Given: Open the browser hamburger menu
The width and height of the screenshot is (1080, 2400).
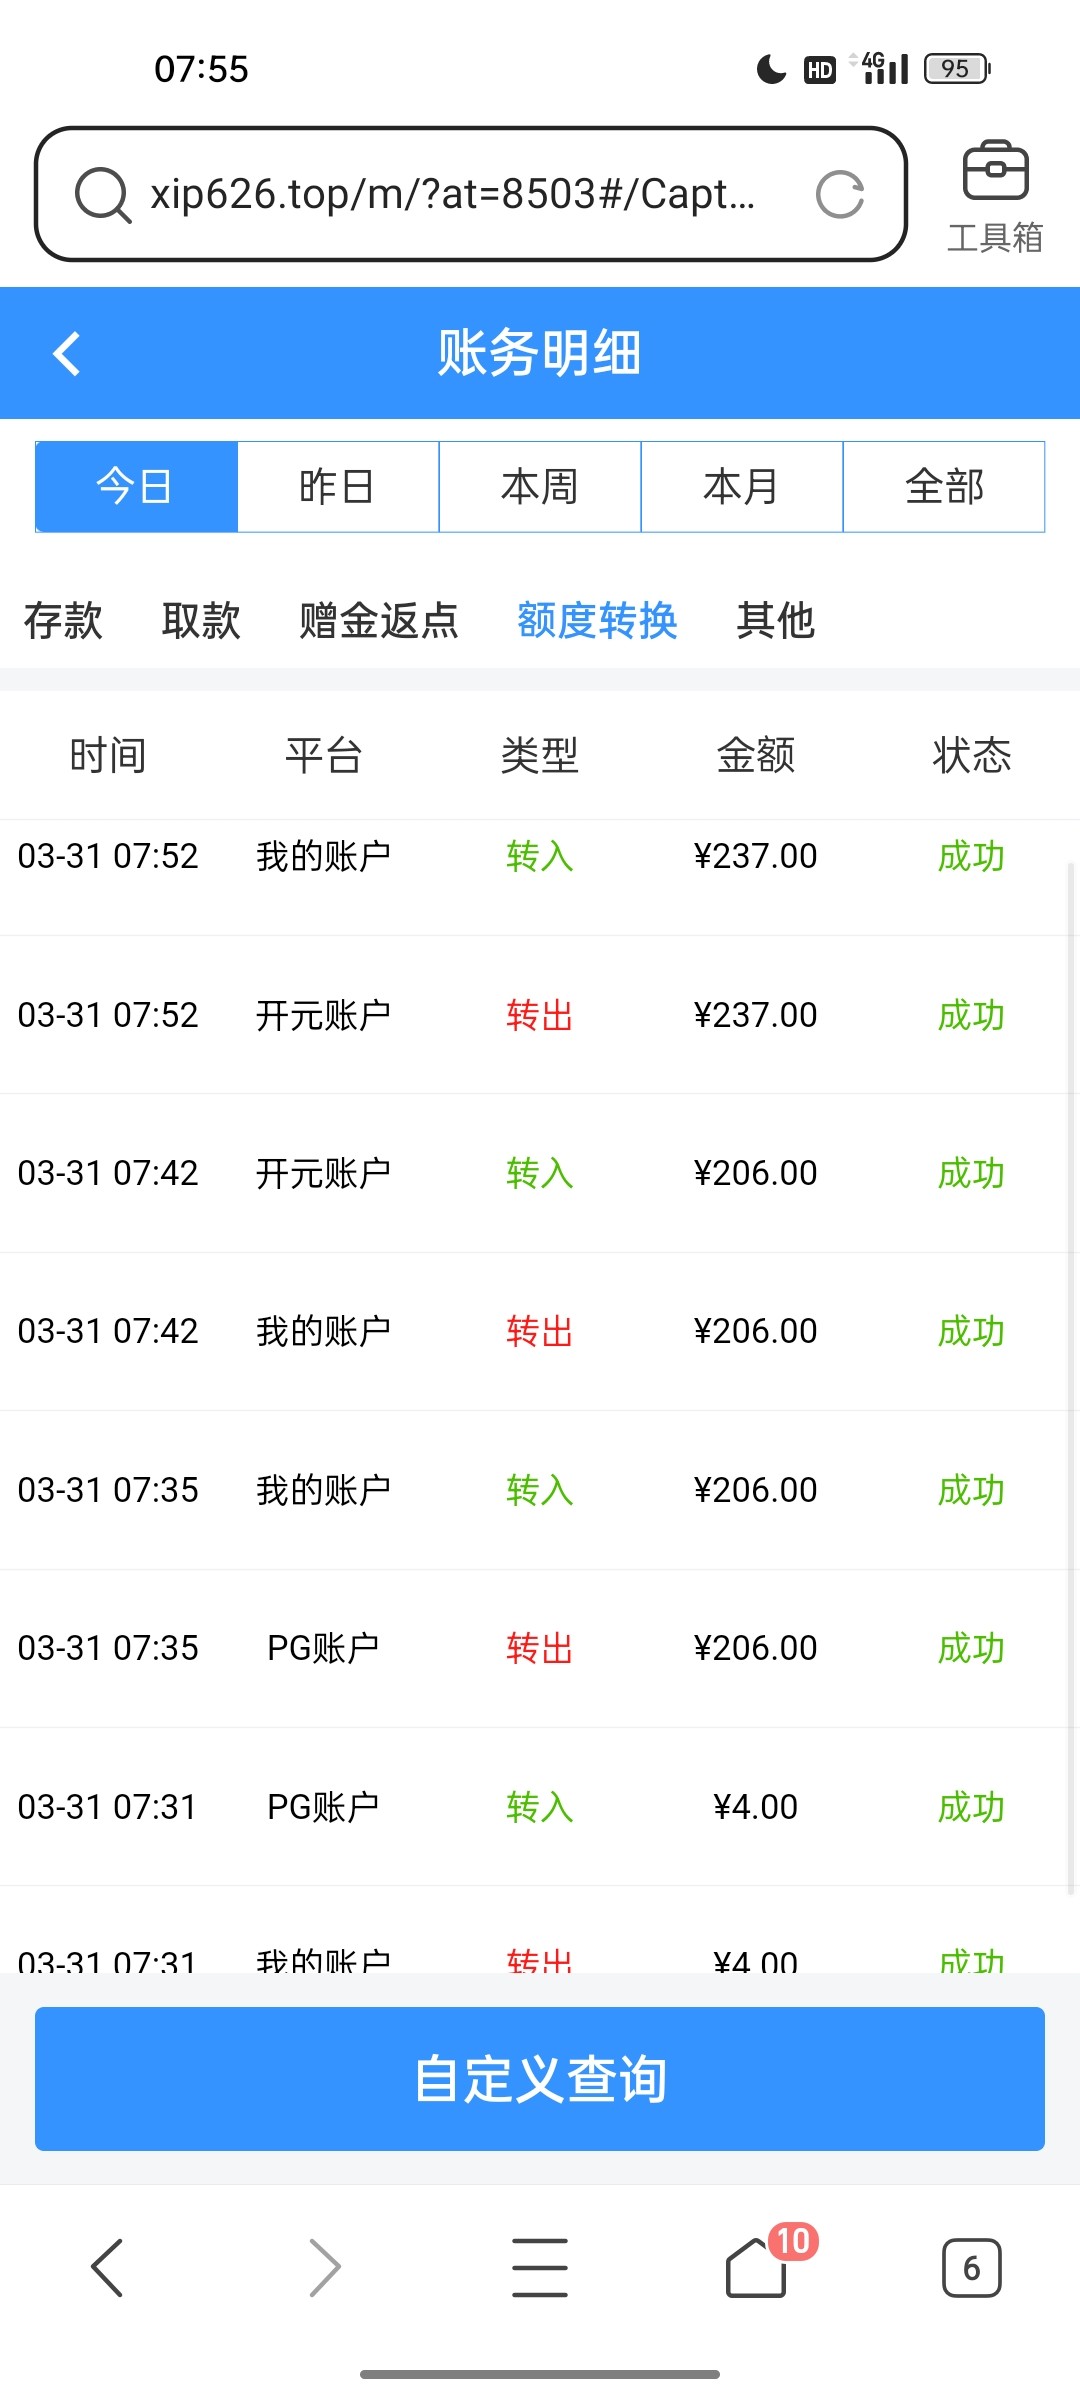Looking at the screenshot, I should coord(540,2267).
